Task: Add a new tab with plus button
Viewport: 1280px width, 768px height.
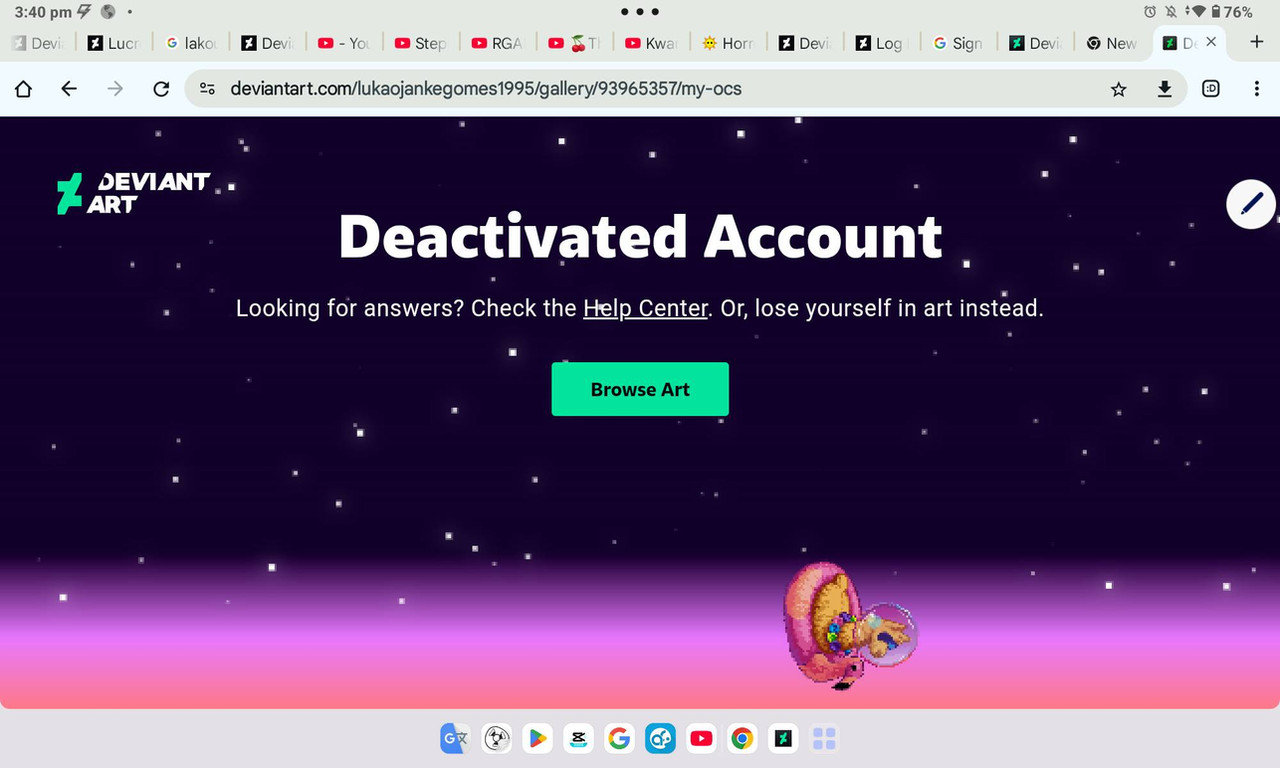Action: pyautogui.click(x=1257, y=42)
